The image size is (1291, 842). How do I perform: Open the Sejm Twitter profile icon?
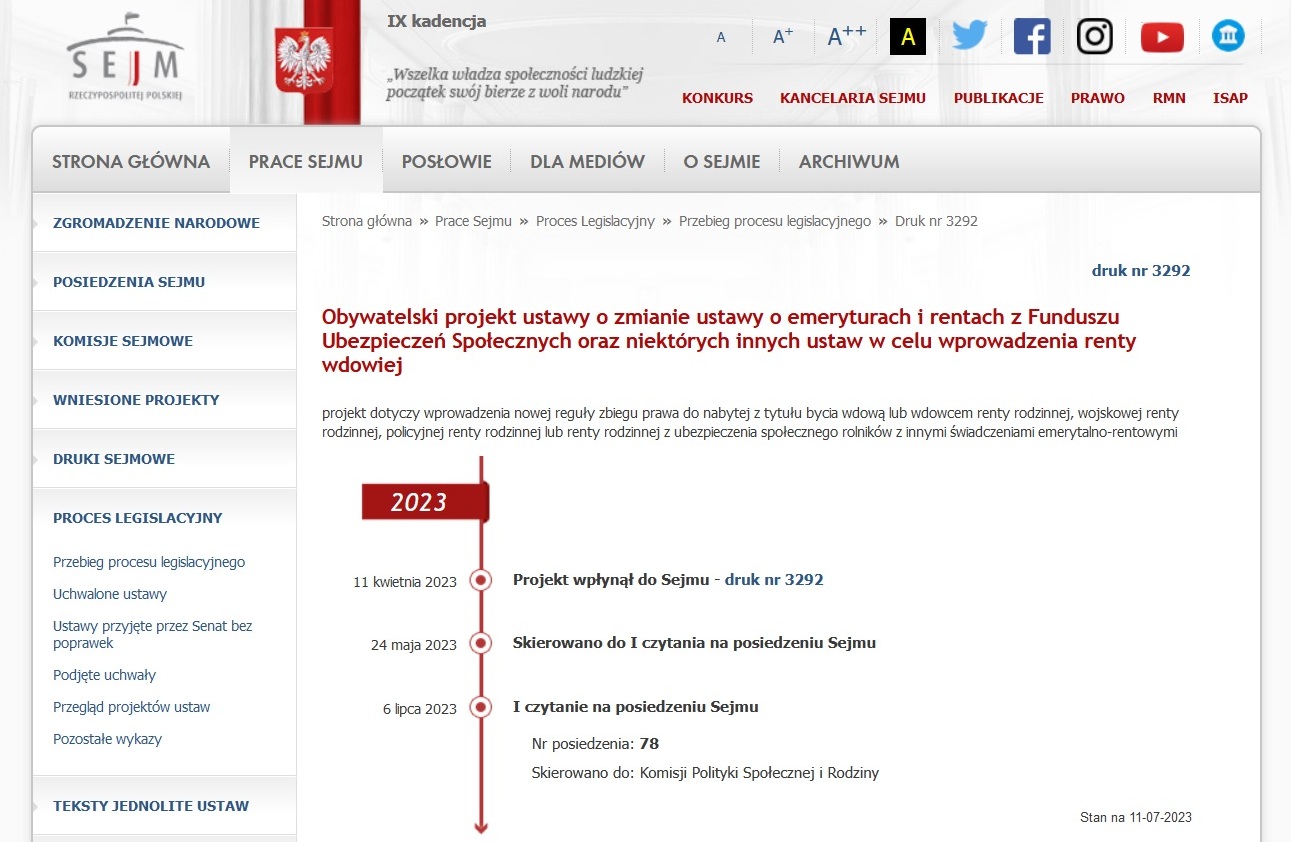(x=968, y=37)
